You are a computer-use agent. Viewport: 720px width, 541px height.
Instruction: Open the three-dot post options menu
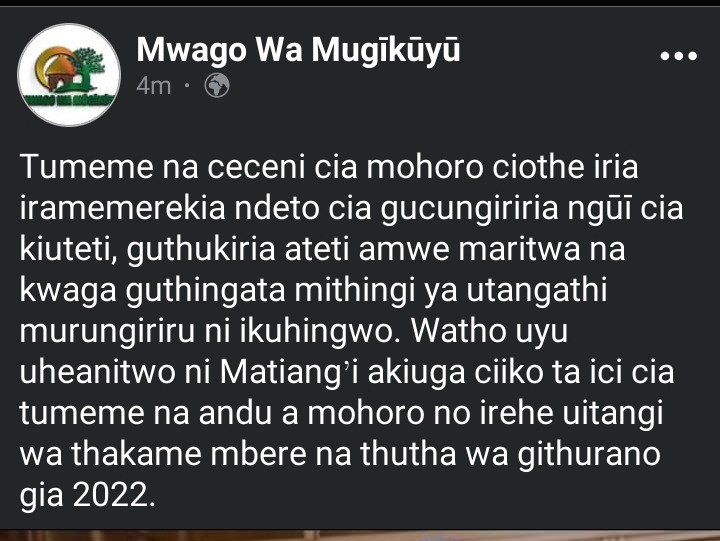(678, 56)
